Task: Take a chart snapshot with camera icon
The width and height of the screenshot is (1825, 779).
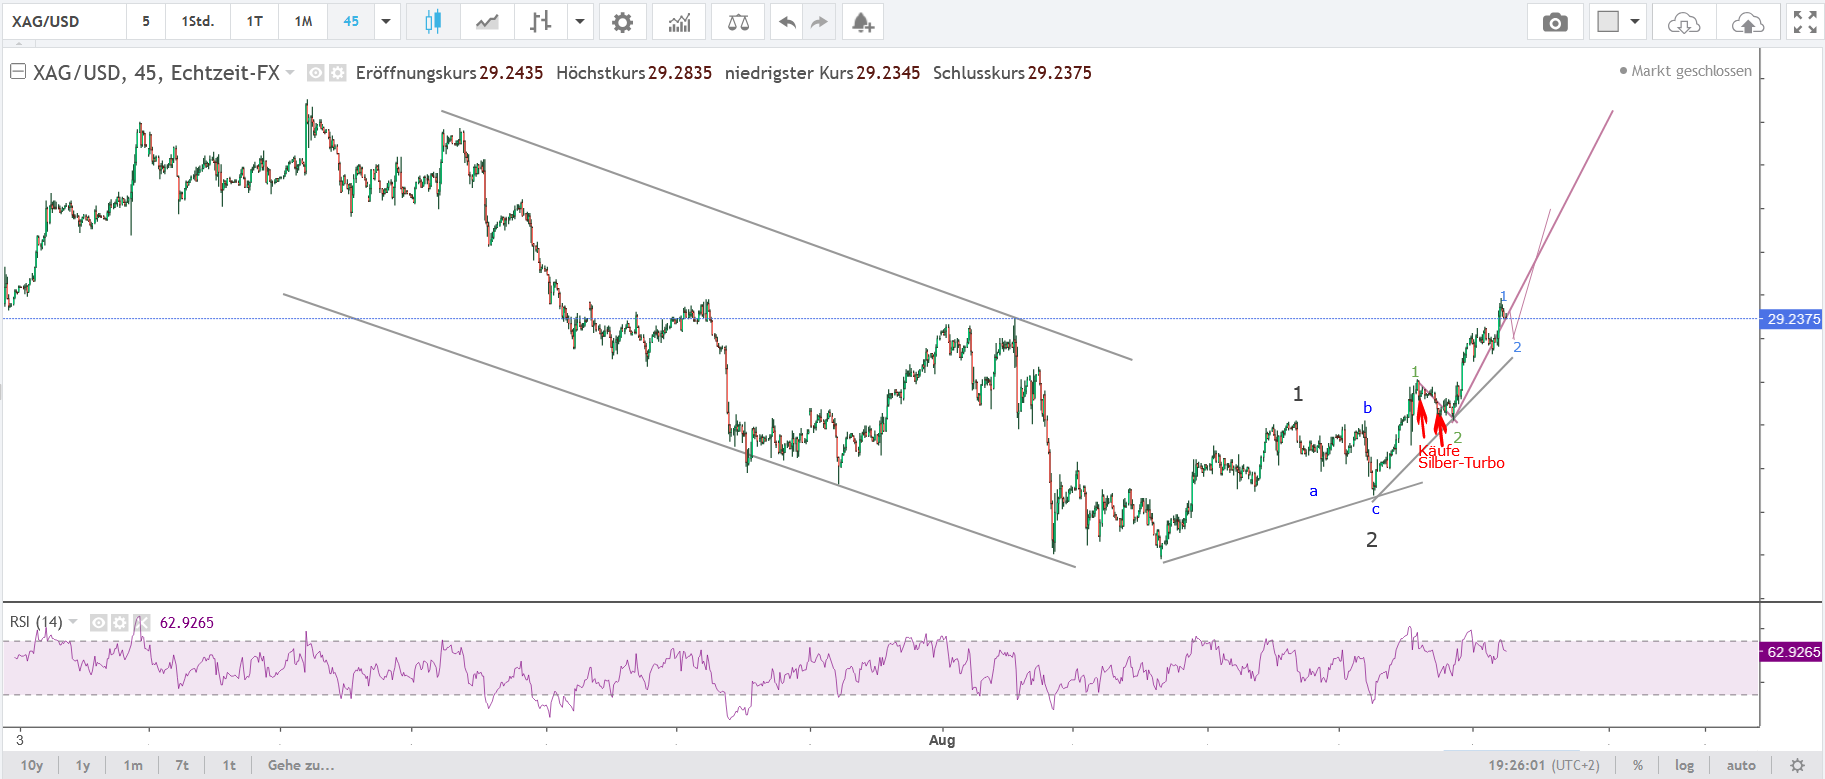Action: [1555, 22]
